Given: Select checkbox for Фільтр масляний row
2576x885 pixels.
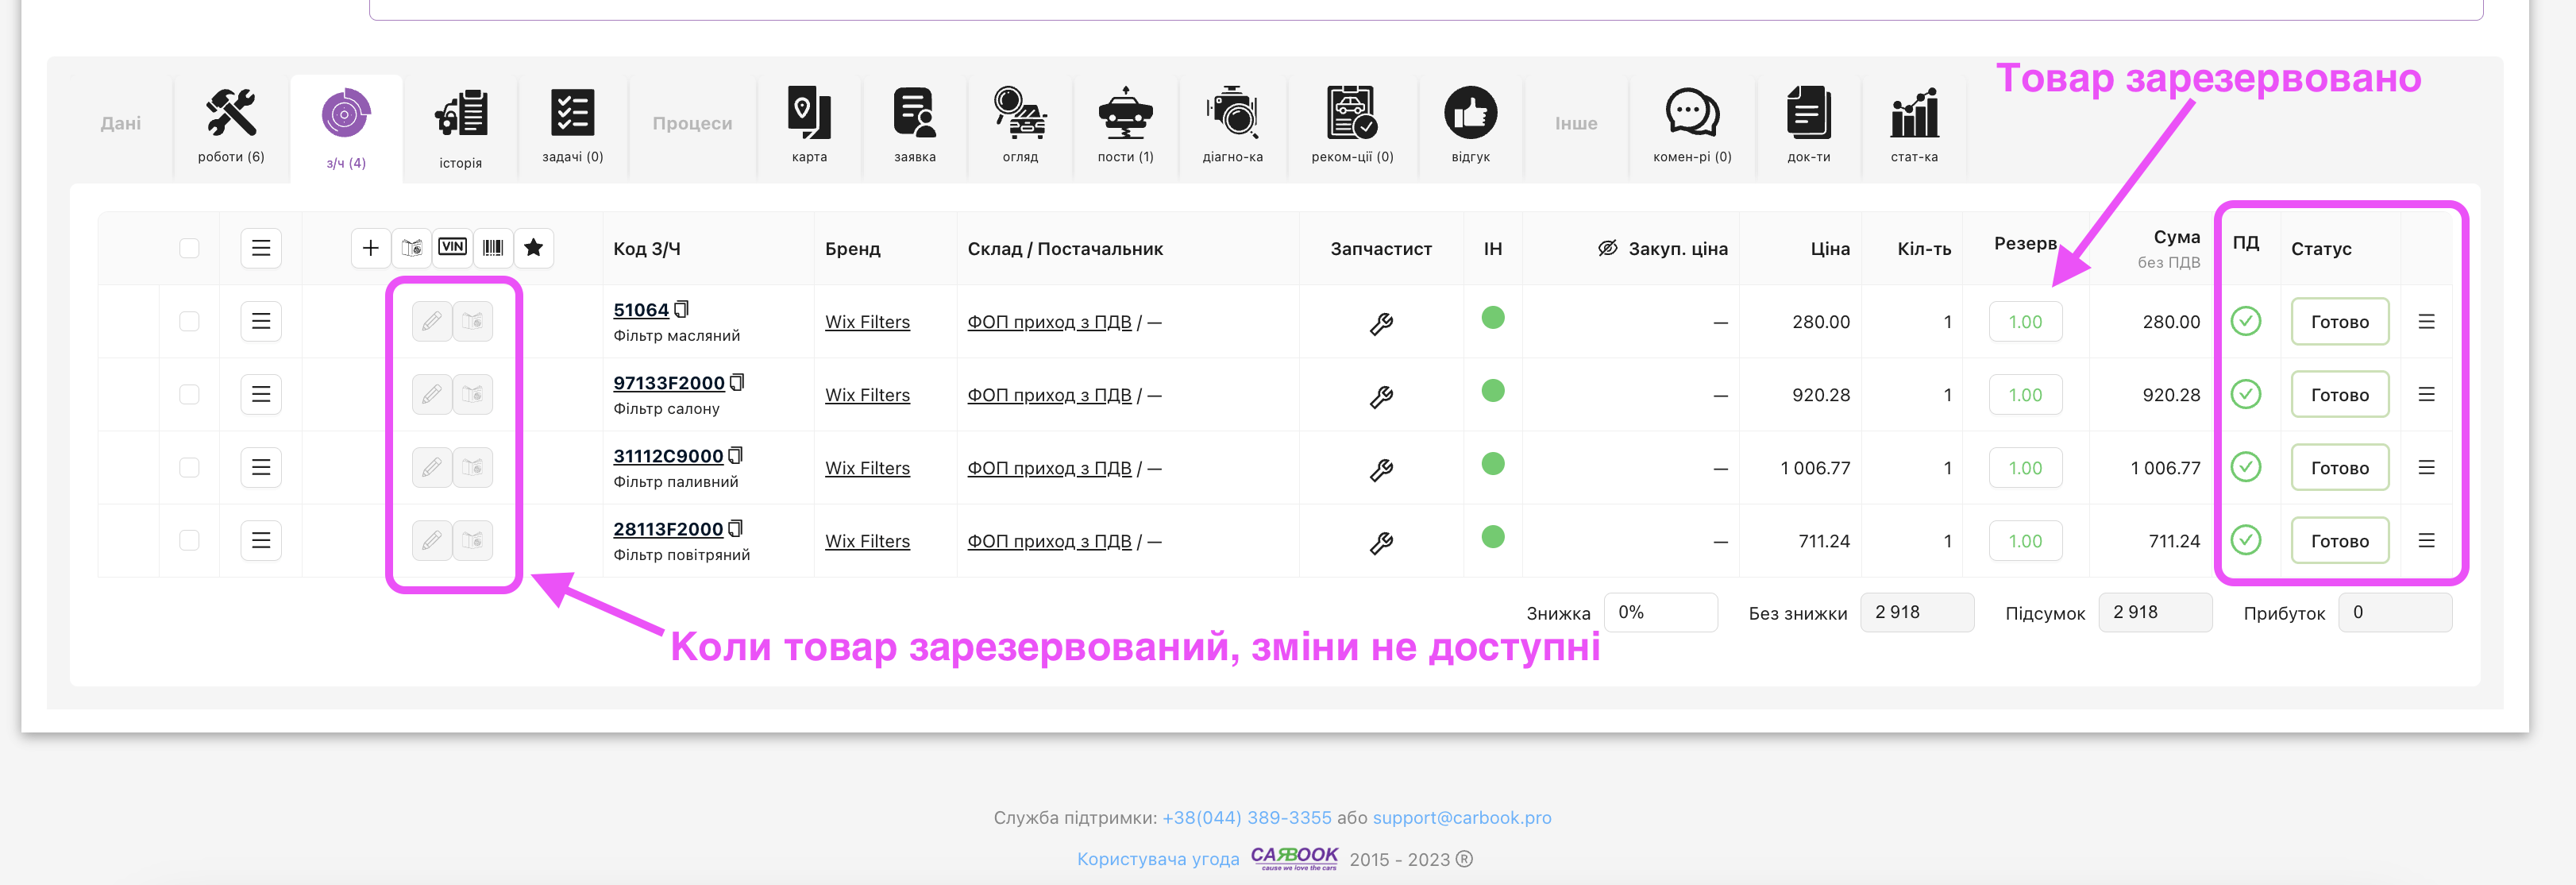Looking at the screenshot, I should pos(189,321).
